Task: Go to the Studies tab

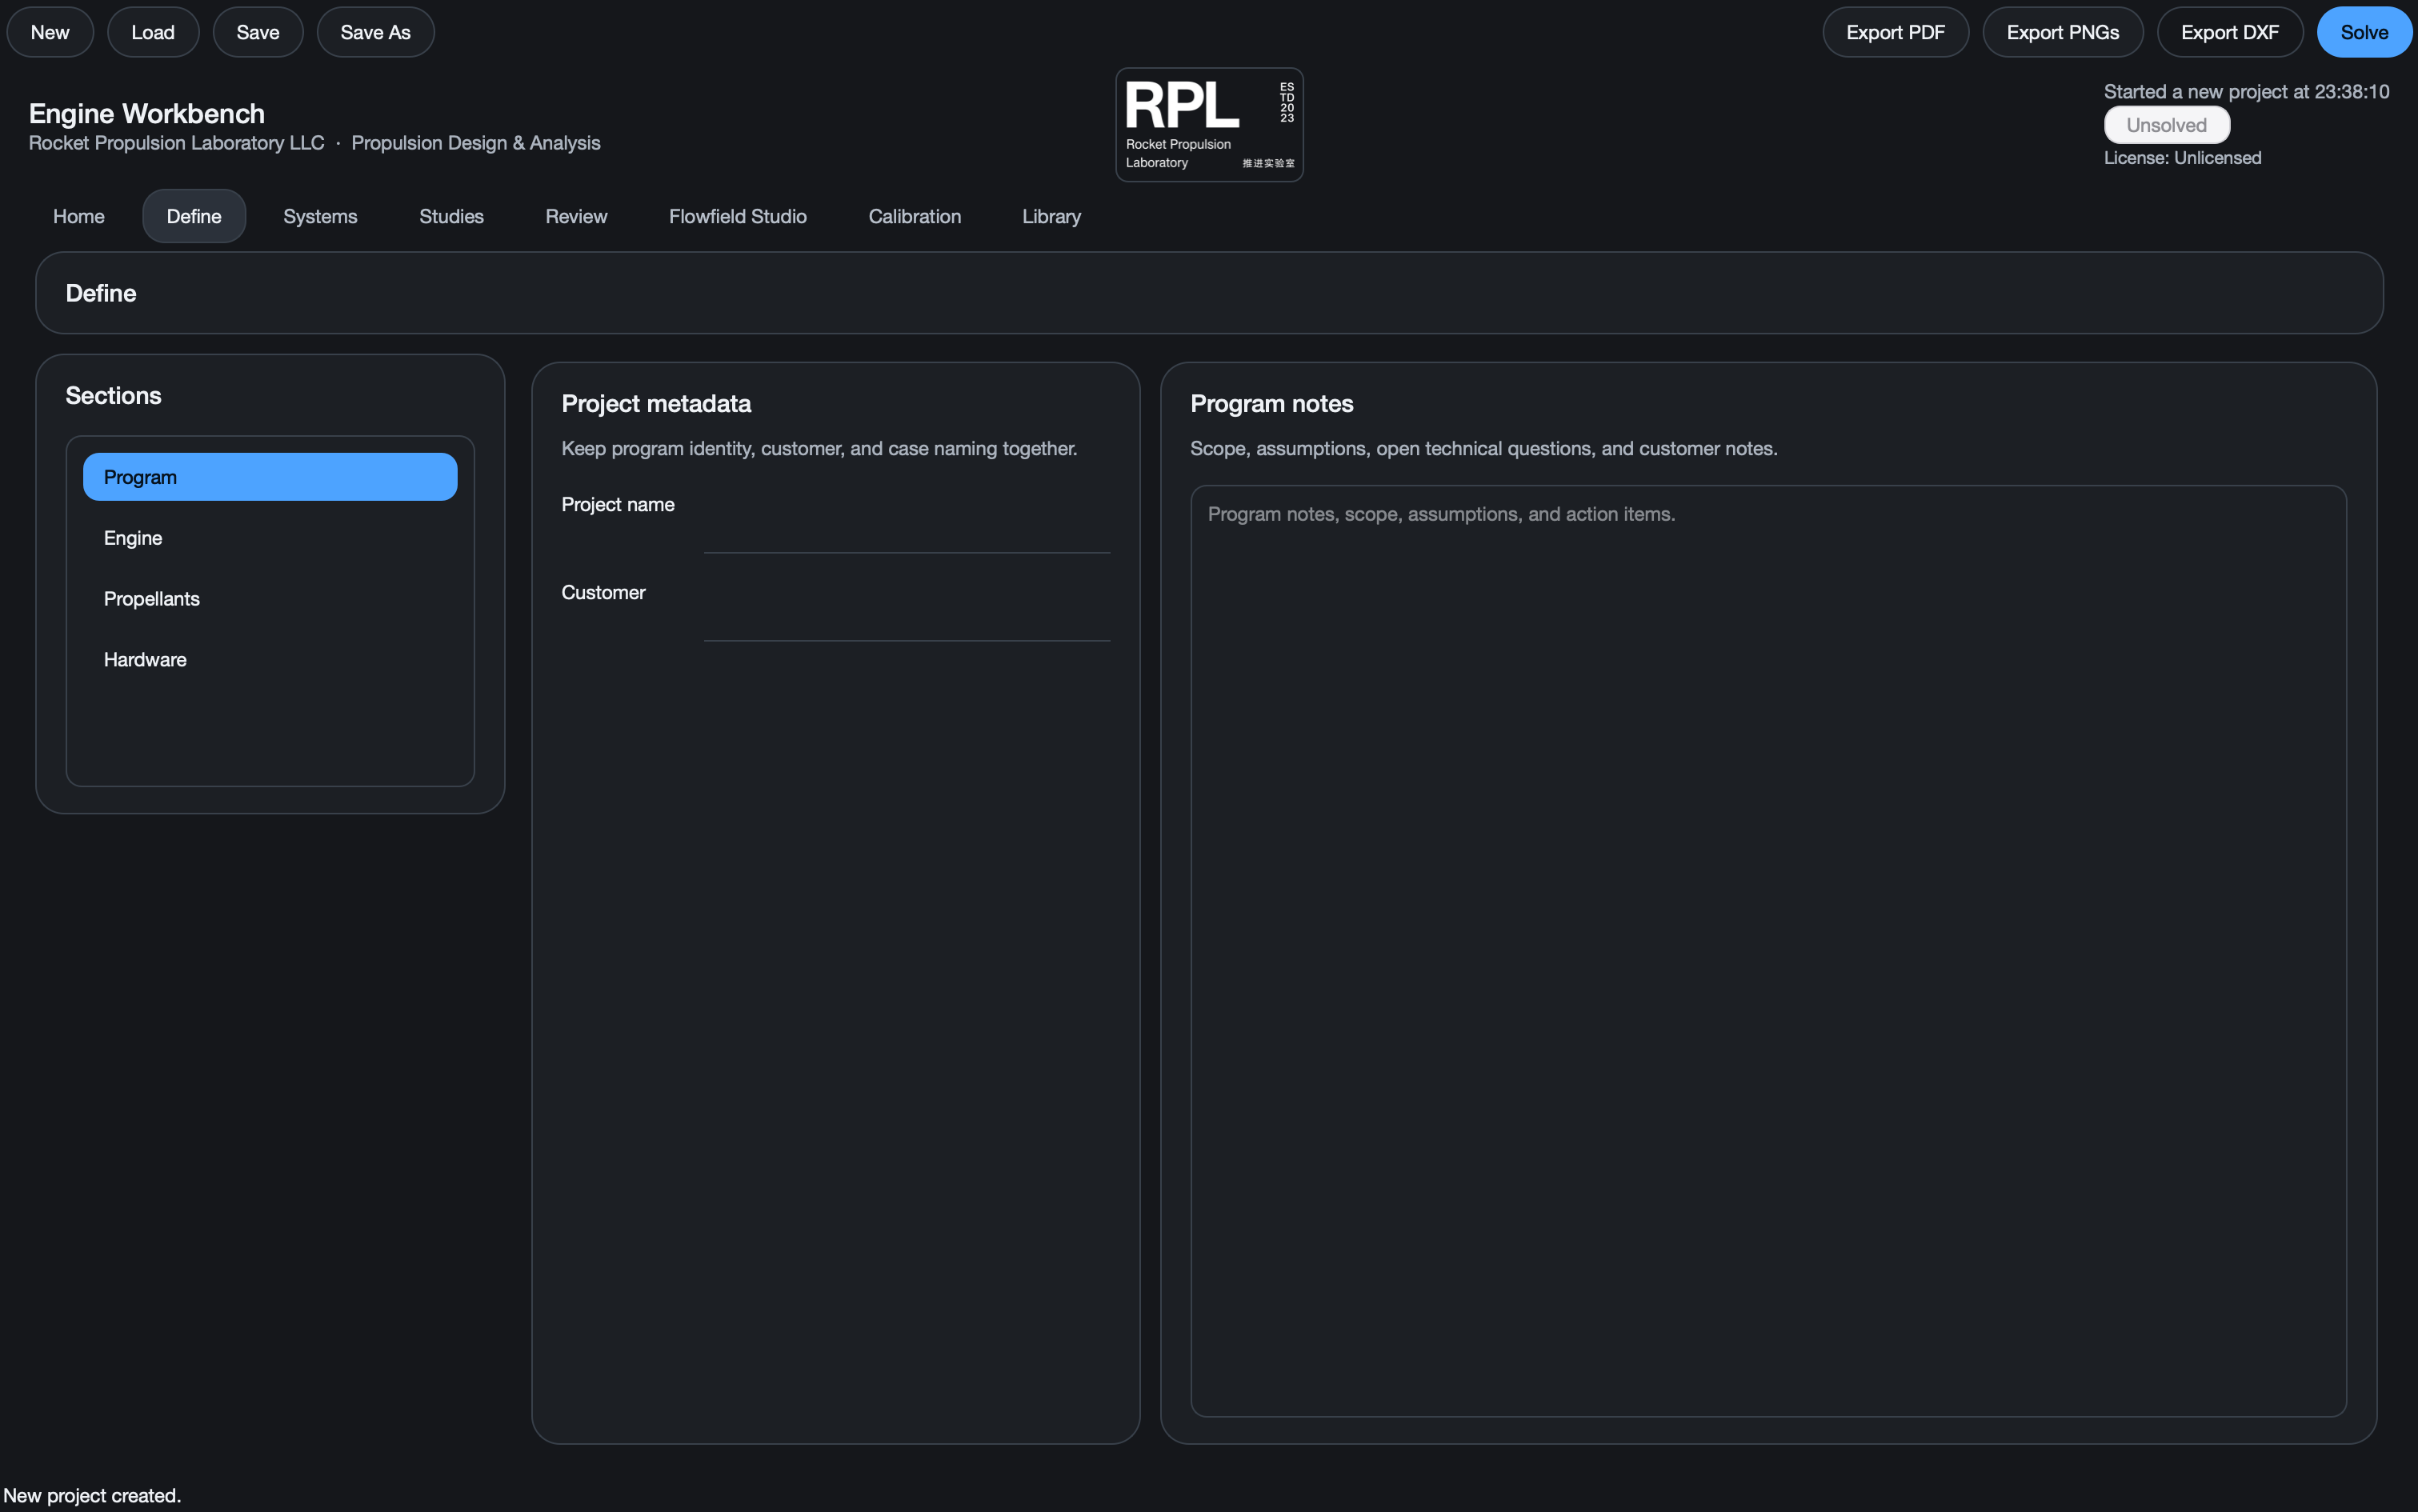Action: pyautogui.click(x=451, y=216)
